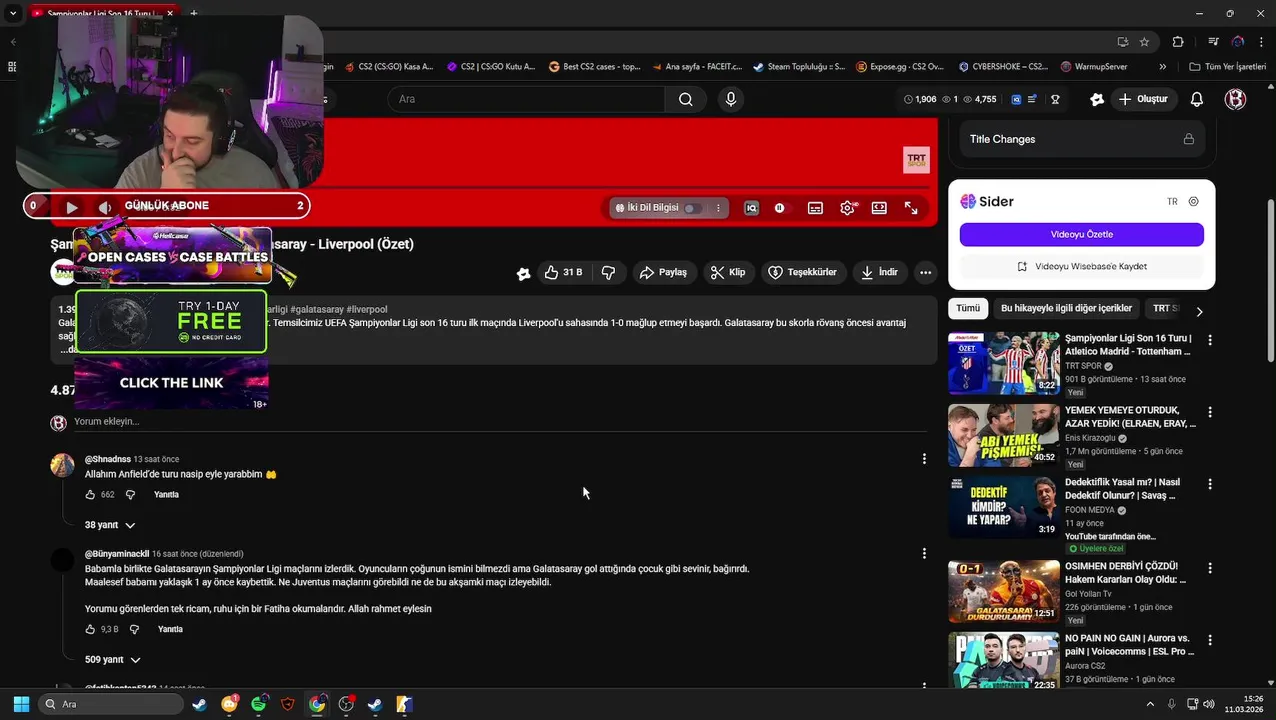Click the IQ icon in player controls
Viewport: 1276px width, 720px height.
[752, 208]
